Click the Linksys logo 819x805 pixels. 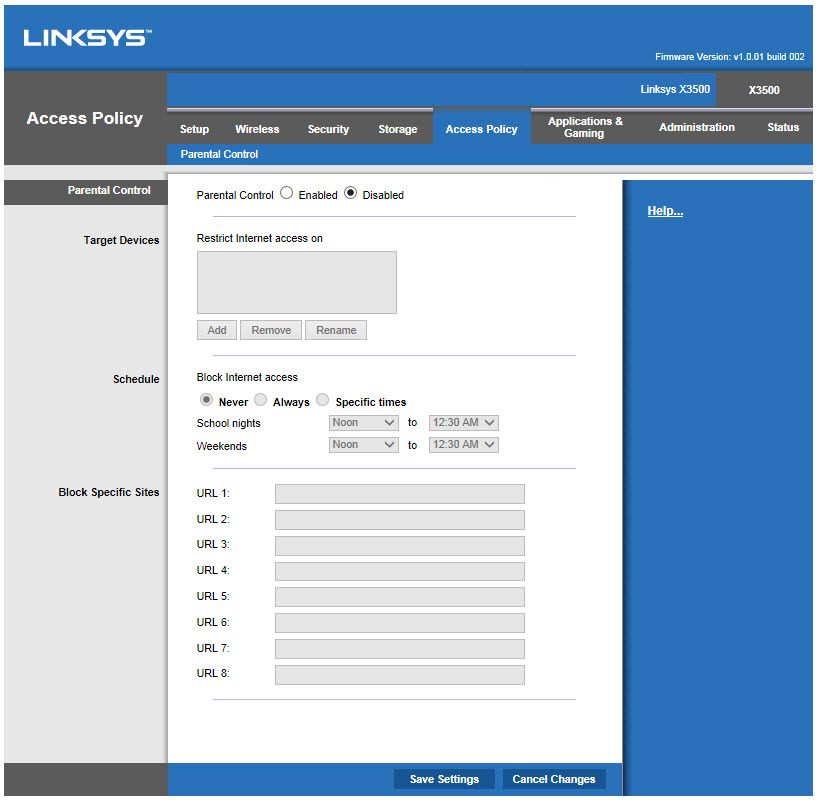(87, 38)
